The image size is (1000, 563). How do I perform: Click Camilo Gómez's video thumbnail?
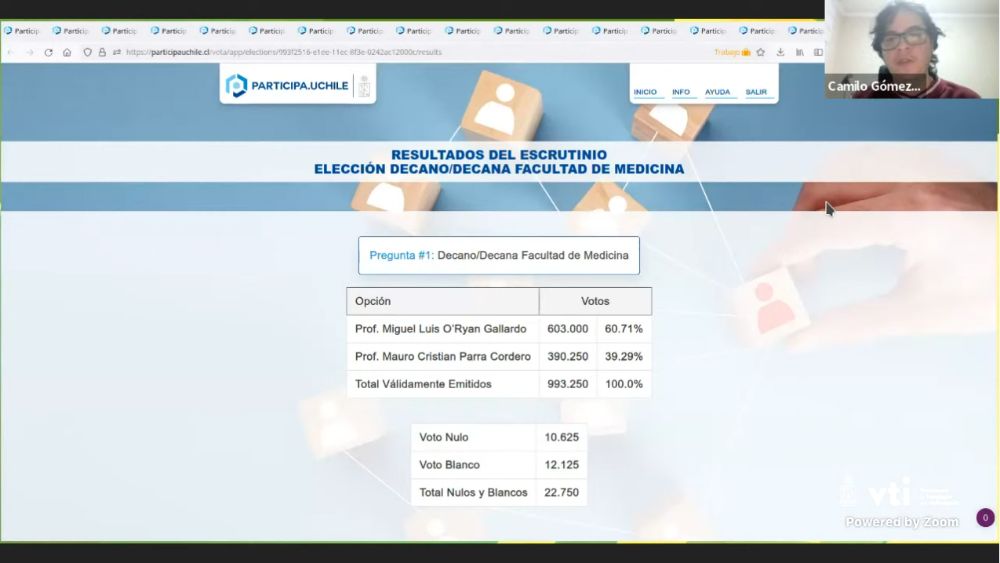[911, 48]
